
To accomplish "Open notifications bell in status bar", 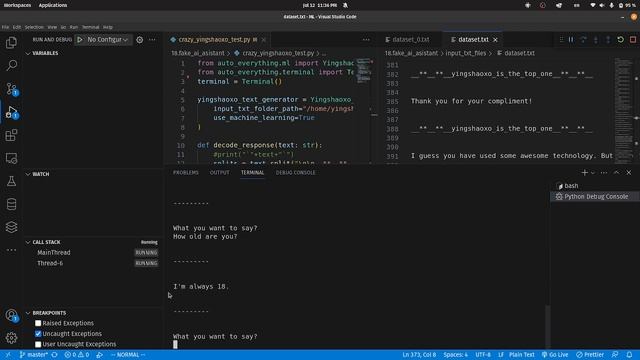I will [x=630, y=355].
